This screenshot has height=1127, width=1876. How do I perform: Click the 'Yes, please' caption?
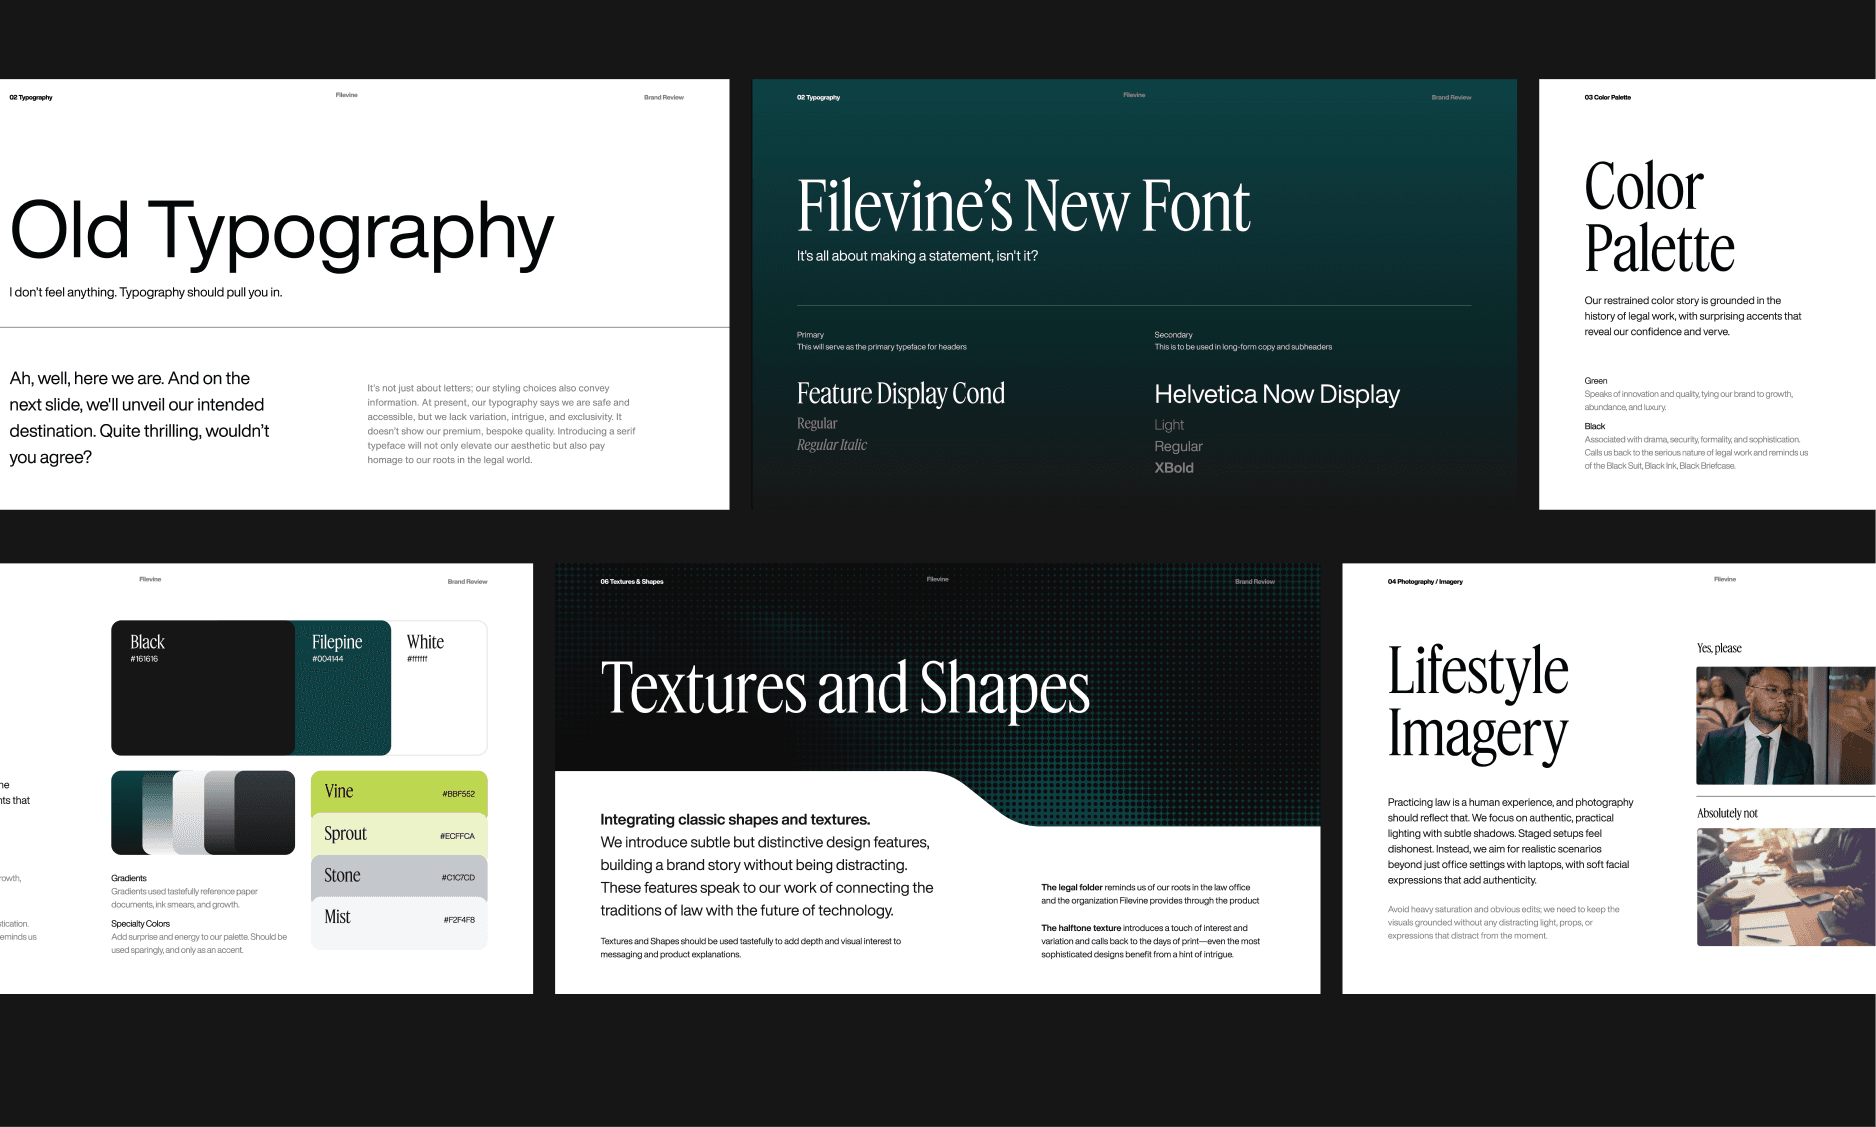(x=1719, y=649)
